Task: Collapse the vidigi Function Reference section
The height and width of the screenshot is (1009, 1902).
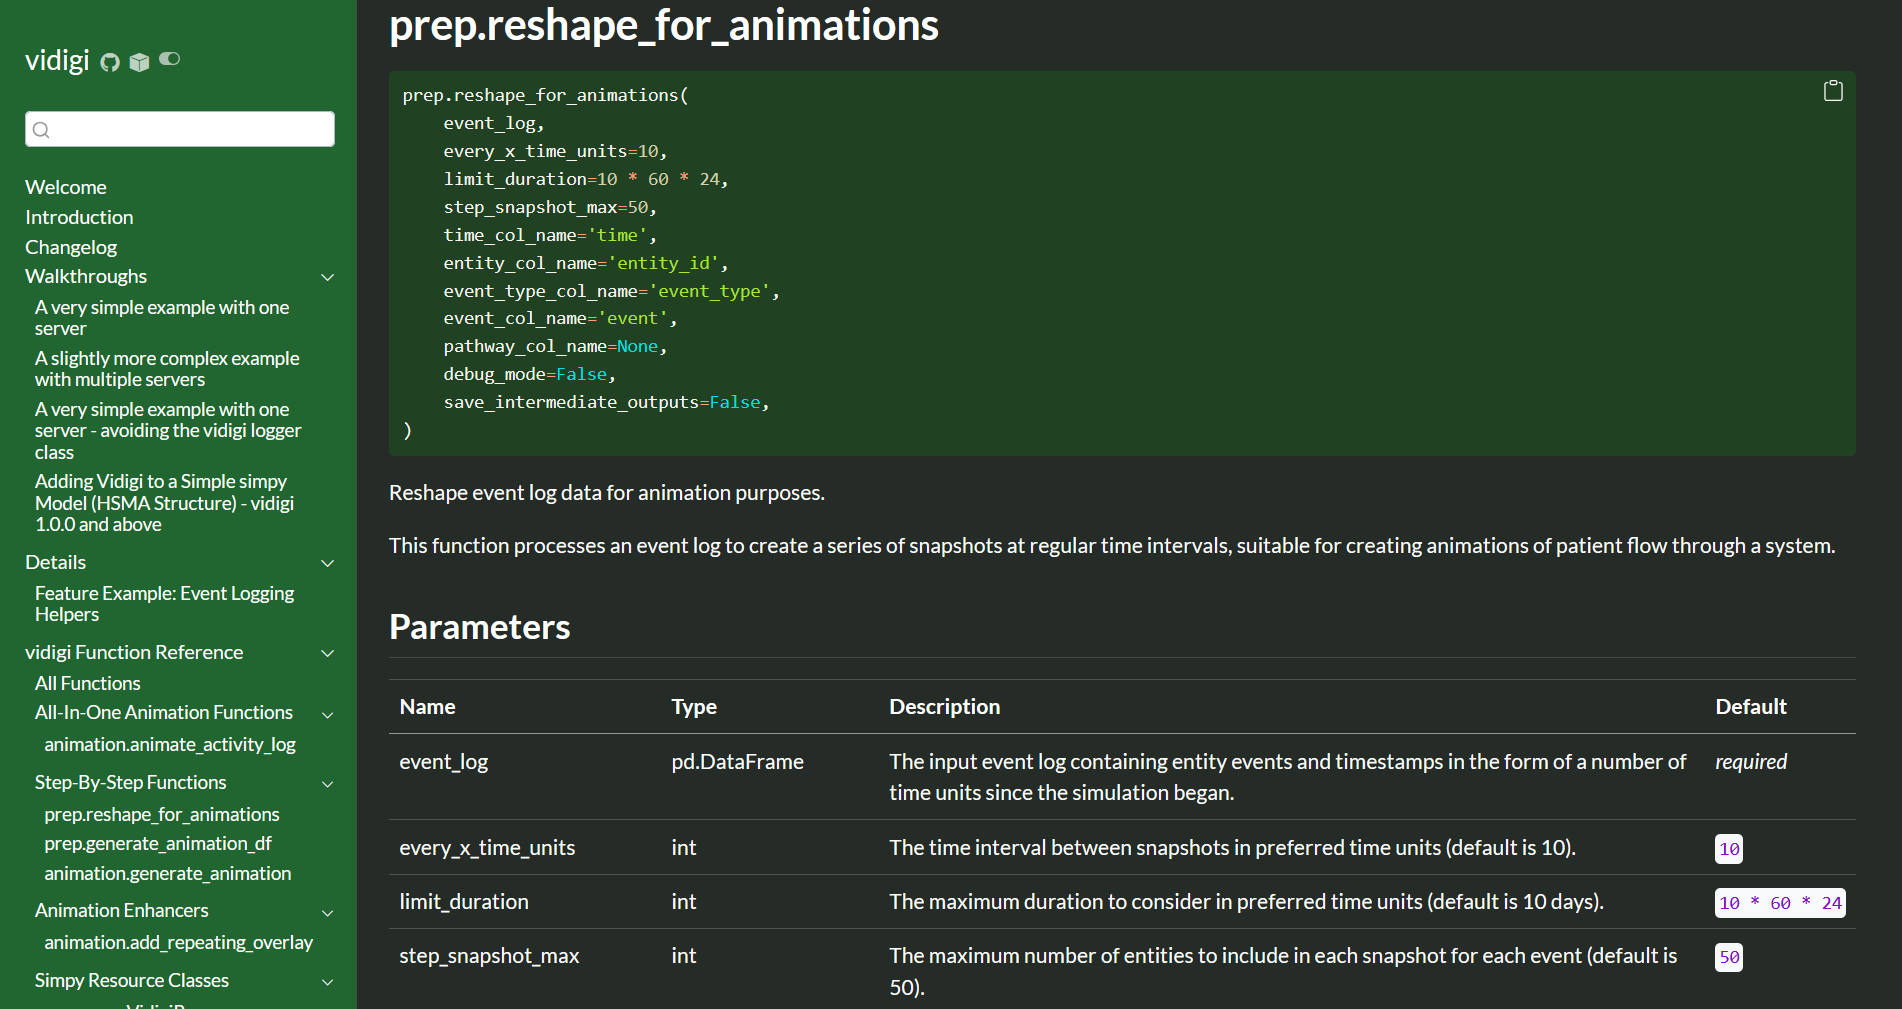Action: click(328, 653)
